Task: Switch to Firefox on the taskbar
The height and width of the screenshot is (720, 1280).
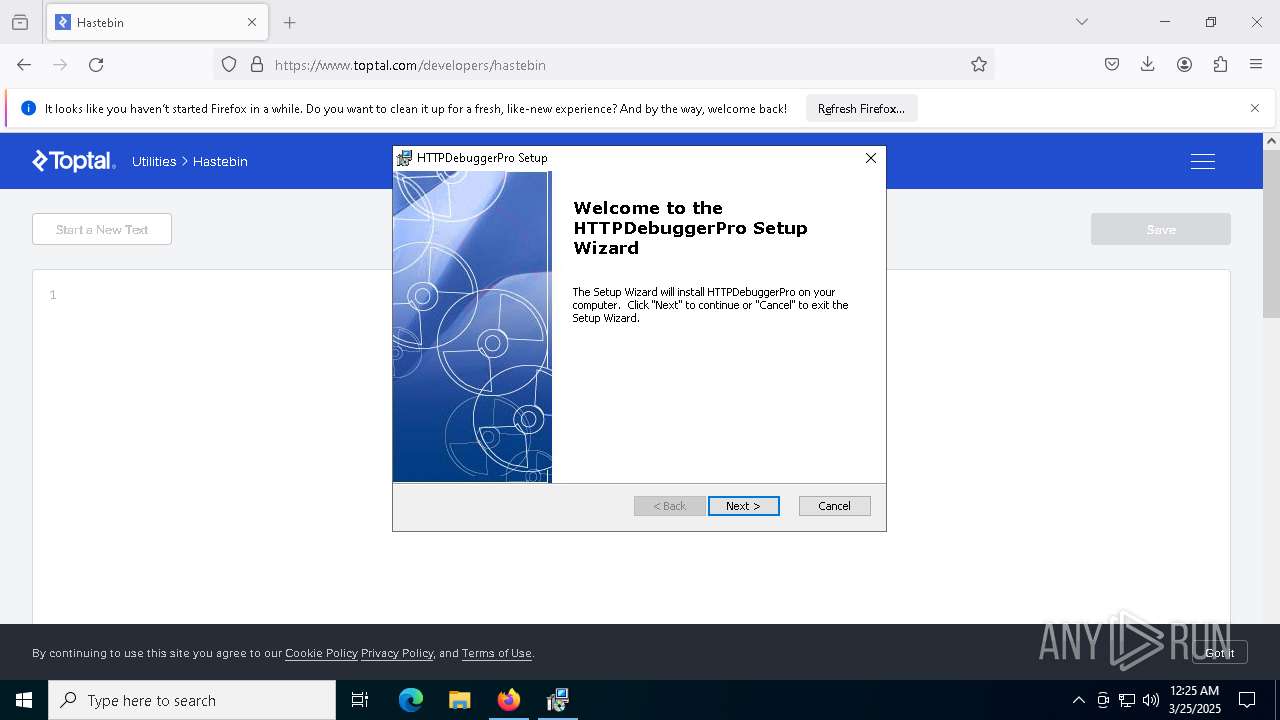Action: (x=509, y=700)
